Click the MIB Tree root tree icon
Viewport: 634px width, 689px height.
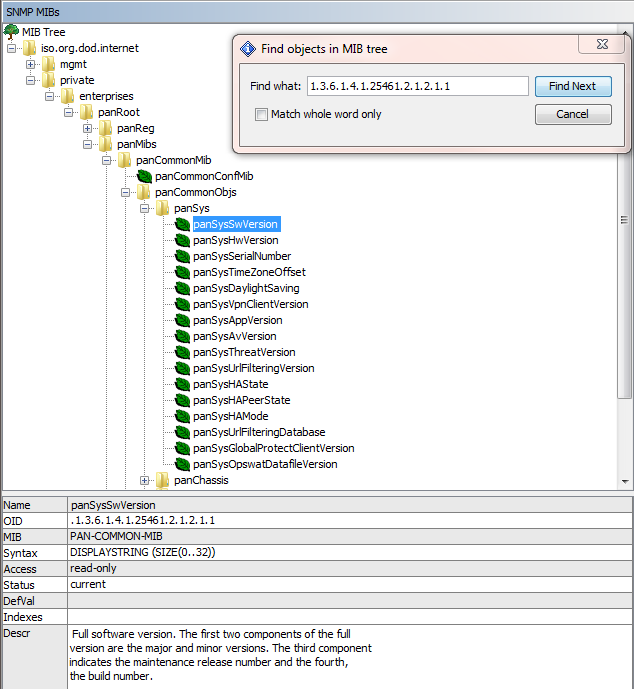(x=11, y=32)
